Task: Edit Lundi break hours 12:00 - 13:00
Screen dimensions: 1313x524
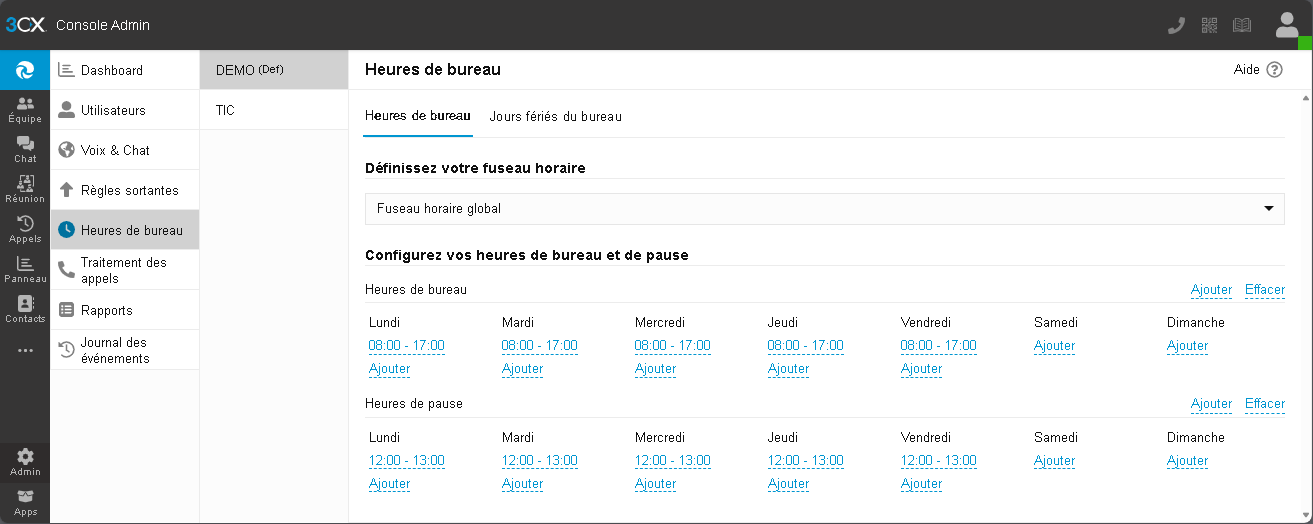Action: click(x=407, y=461)
